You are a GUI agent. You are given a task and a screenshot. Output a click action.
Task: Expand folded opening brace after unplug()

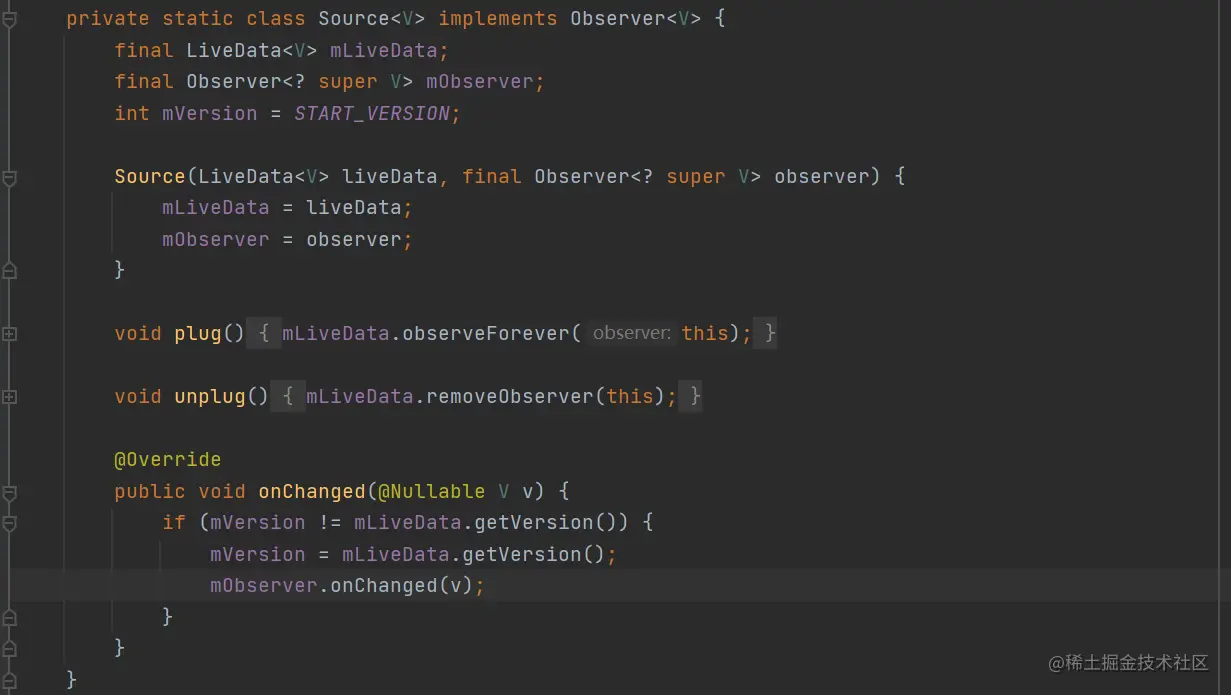click(288, 397)
